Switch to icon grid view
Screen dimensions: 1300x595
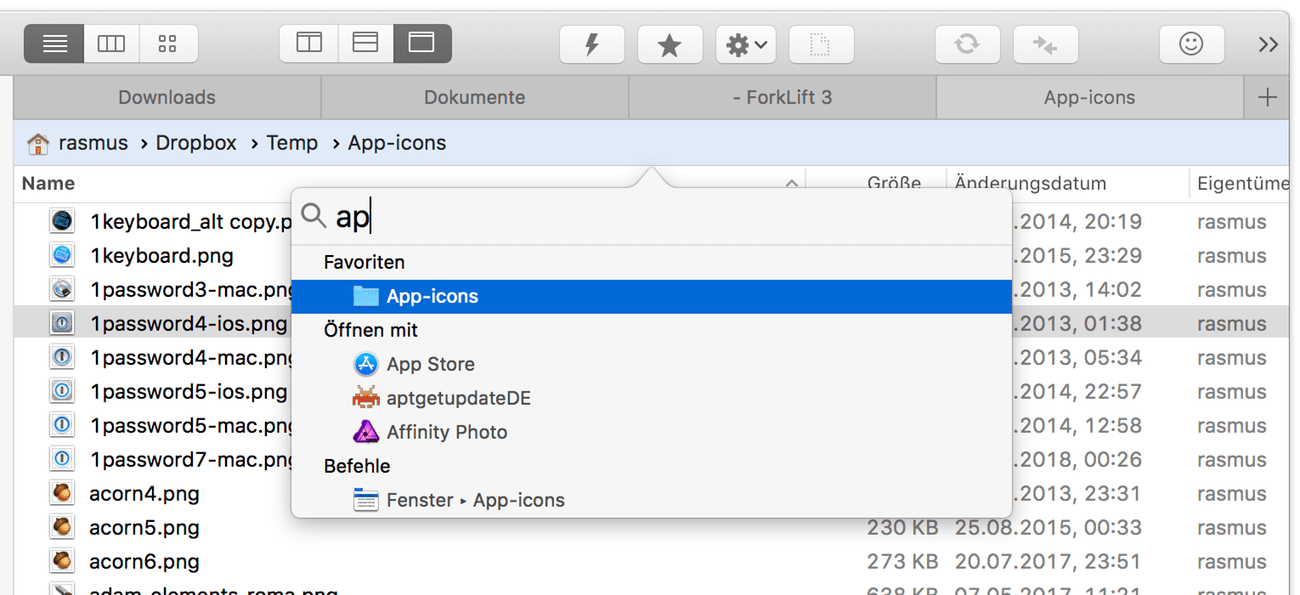click(x=168, y=44)
